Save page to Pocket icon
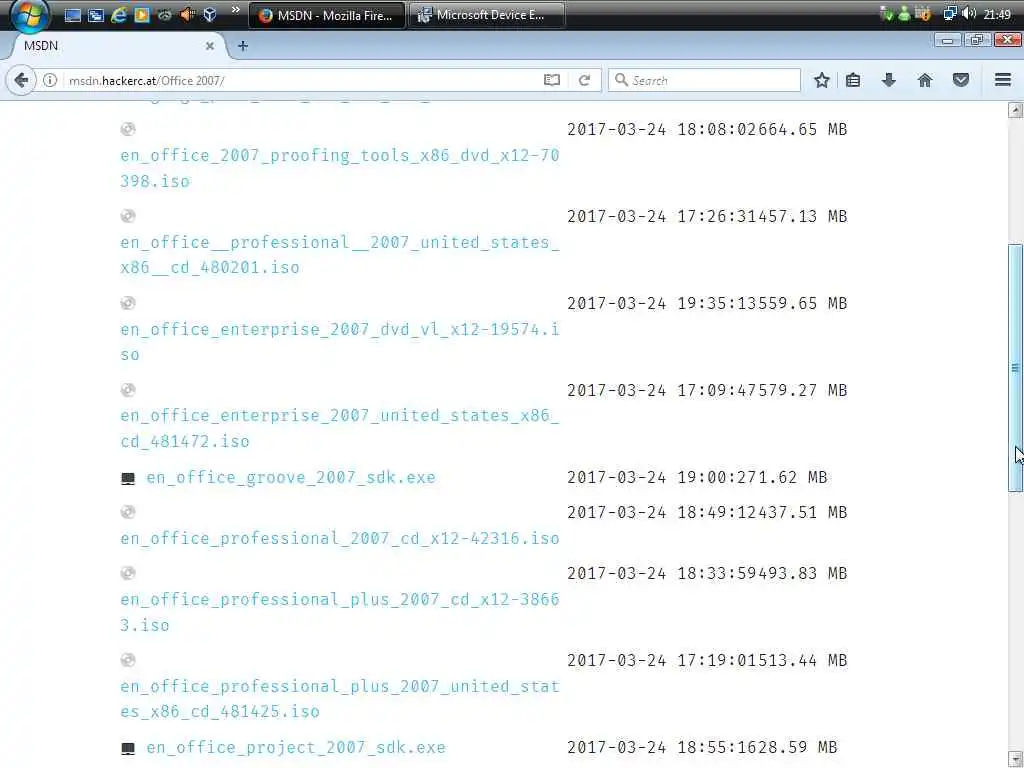The height and width of the screenshot is (768, 1024). 961,80
